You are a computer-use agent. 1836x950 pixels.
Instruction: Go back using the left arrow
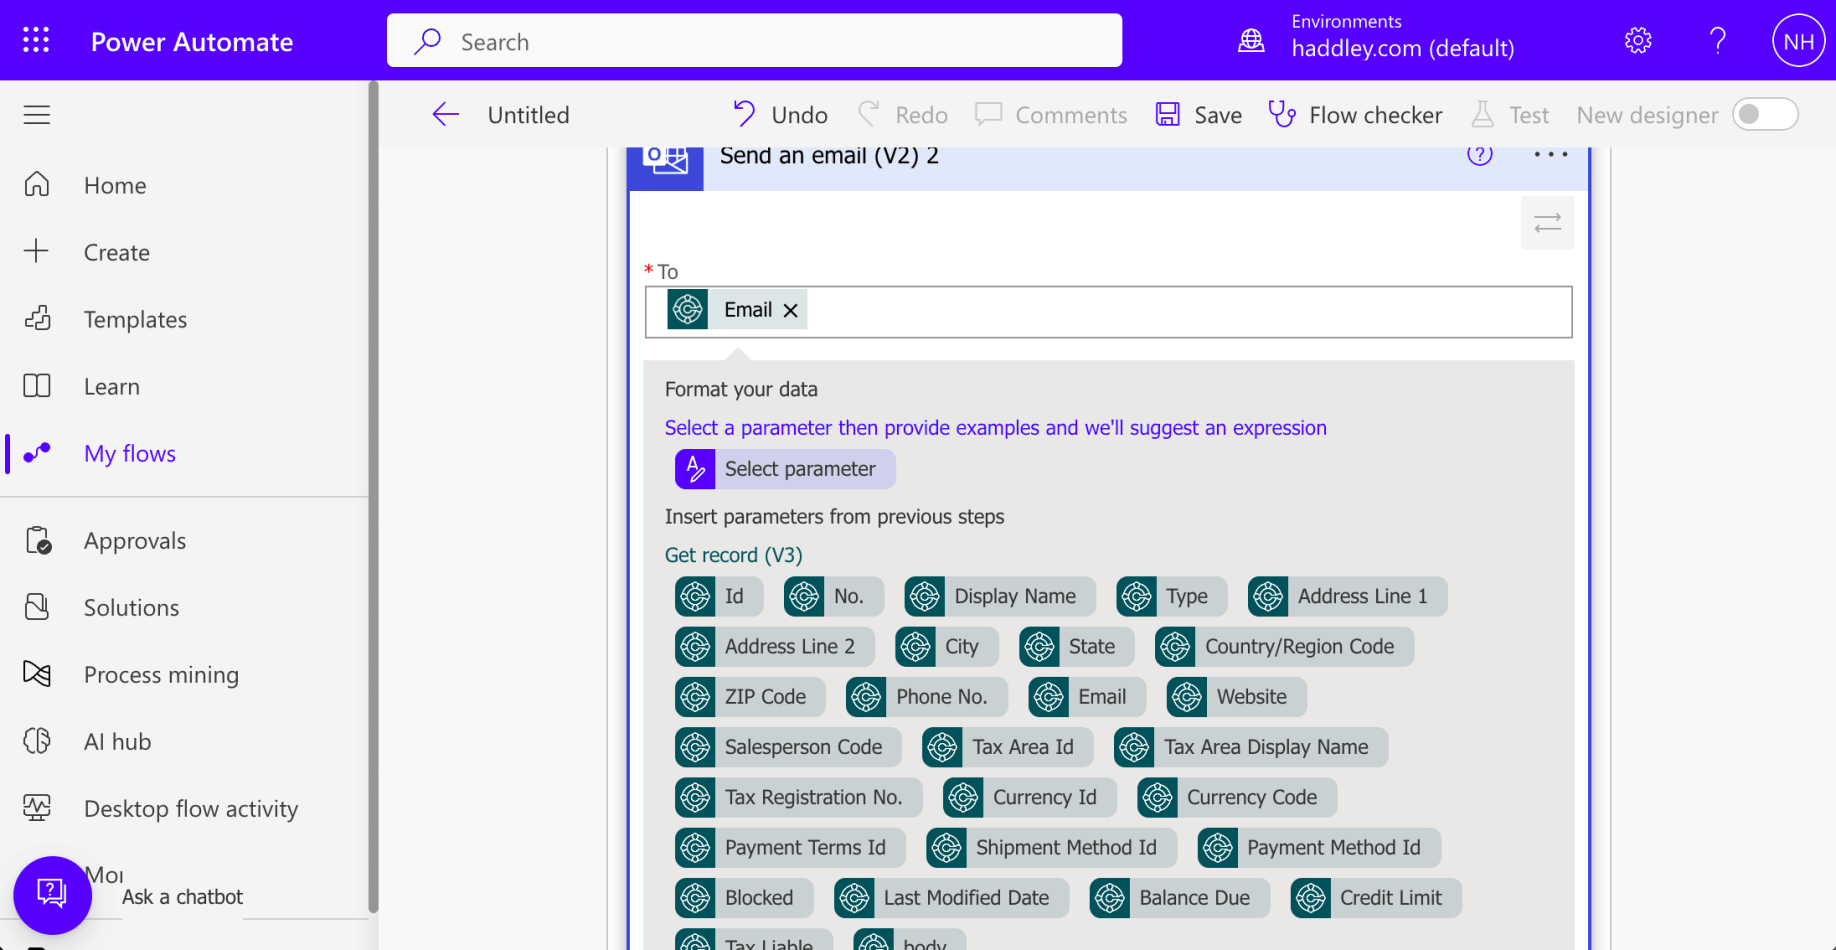[445, 115]
